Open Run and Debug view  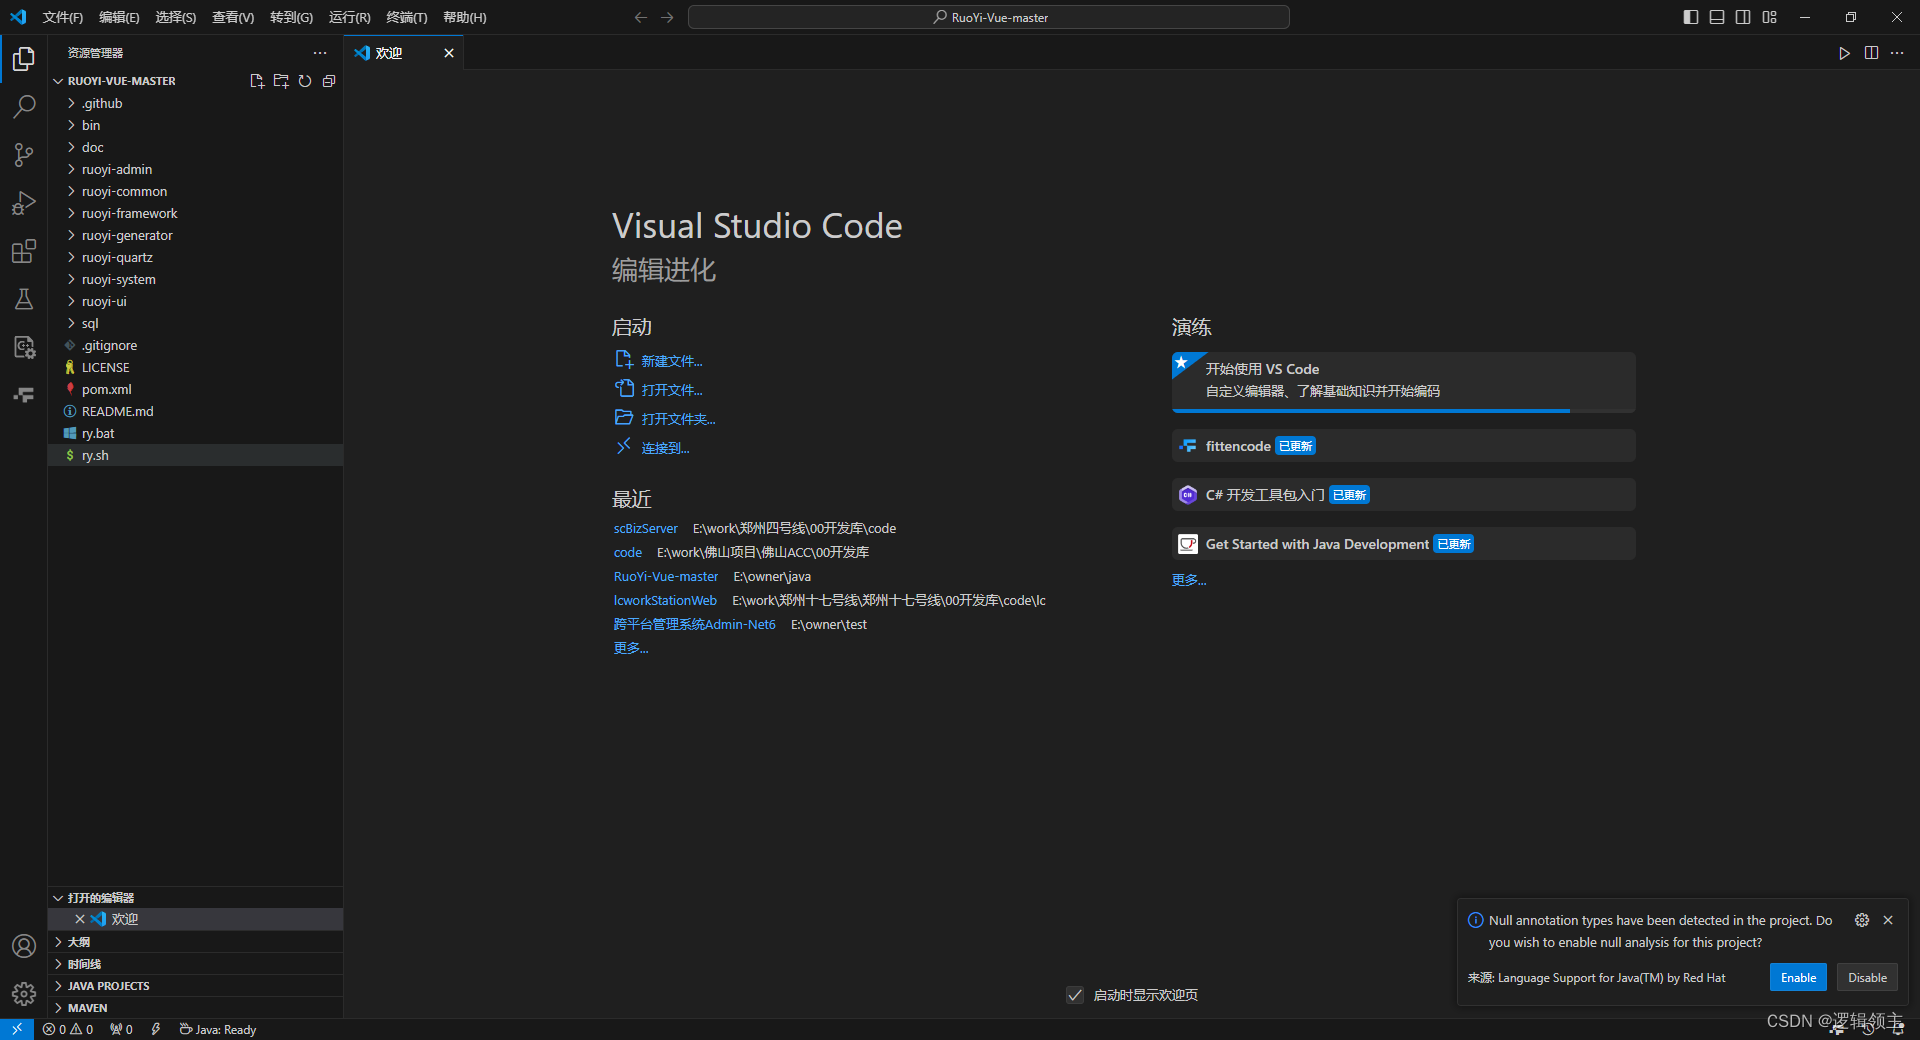coord(24,203)
